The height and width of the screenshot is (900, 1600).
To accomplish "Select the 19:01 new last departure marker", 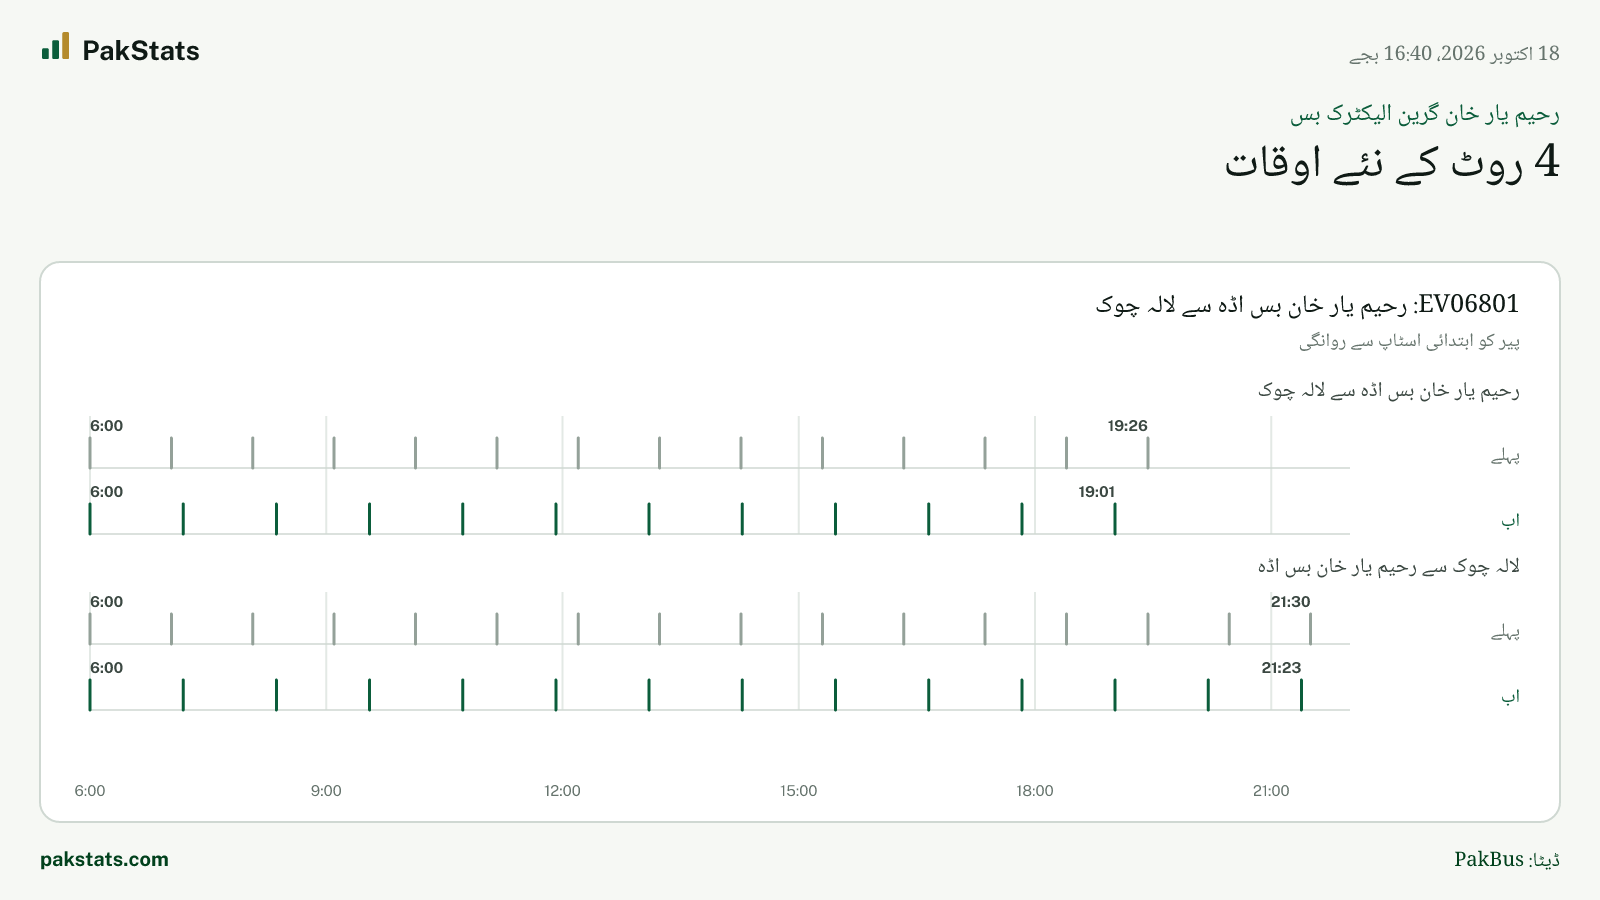I will (x=1115, y=518).
